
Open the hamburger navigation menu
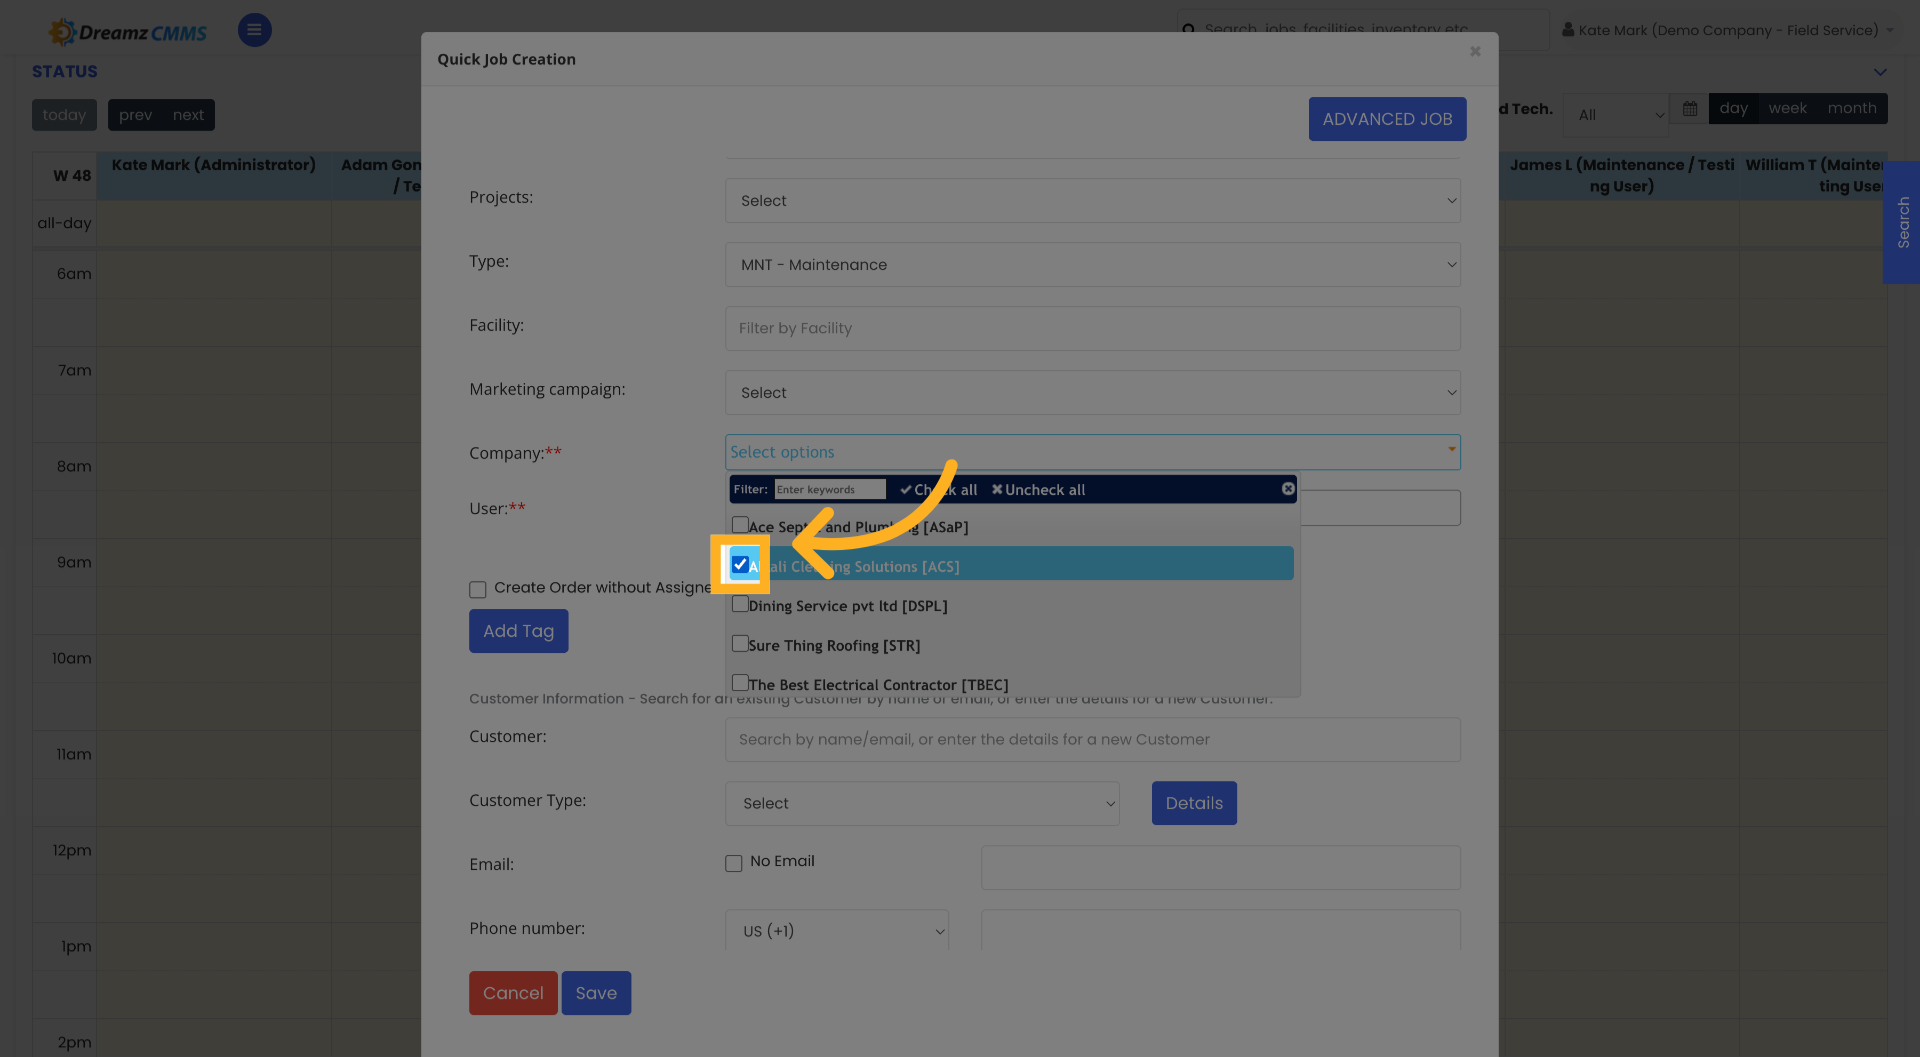(254, 30)
